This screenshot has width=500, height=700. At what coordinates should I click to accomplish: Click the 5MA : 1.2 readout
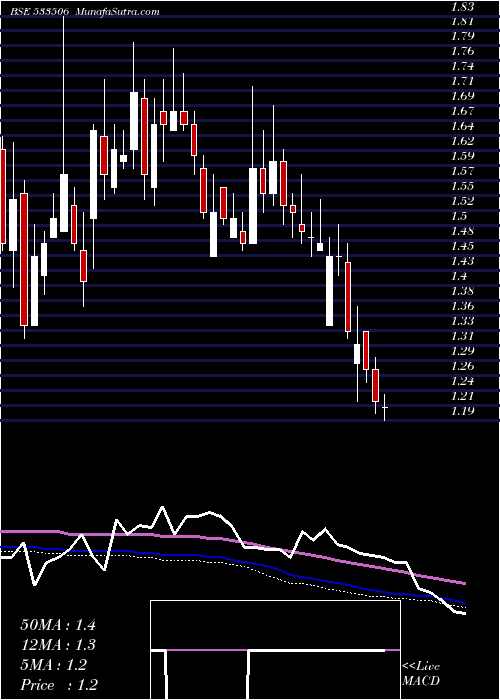coord(54,665)
